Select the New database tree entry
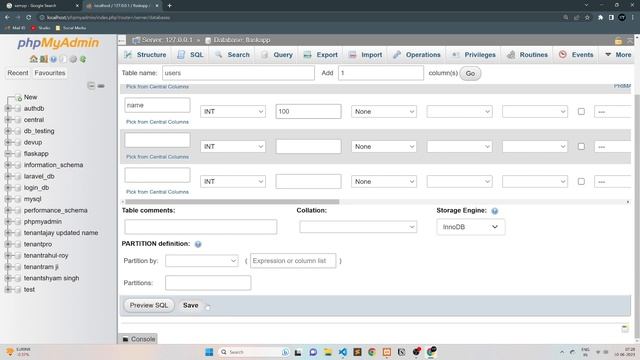Image resolution: width=640 pixels, height=360 pixels. click(x=30, y=97)
